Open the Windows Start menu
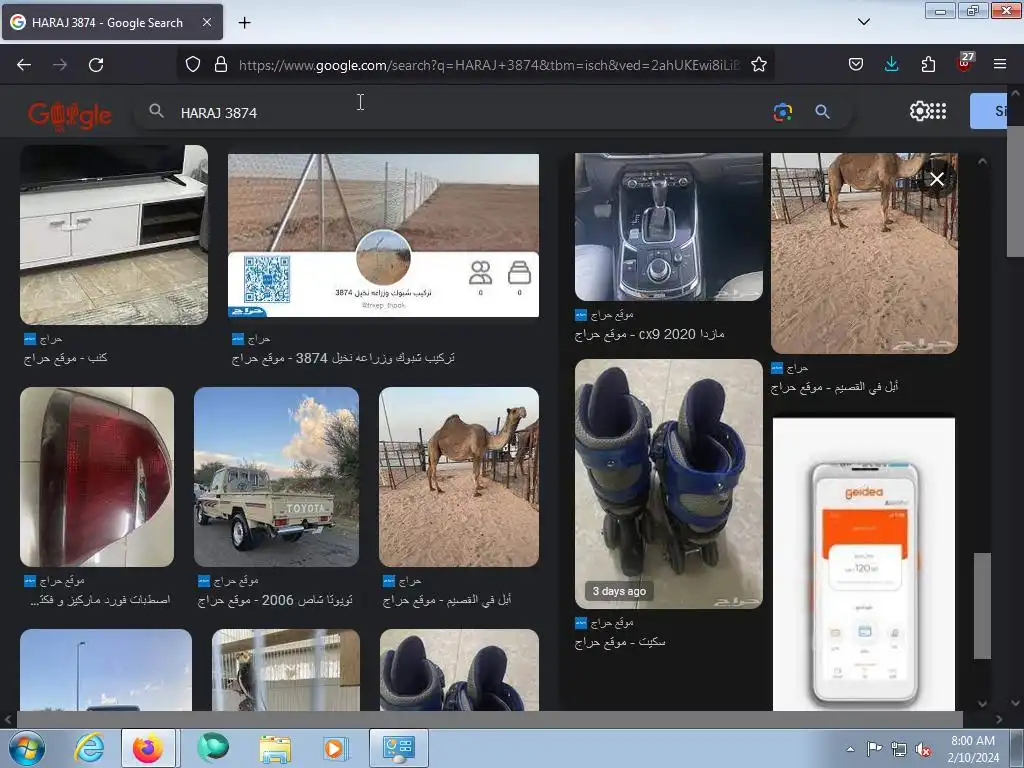1024x768 pixels. (x=26, y=748)
